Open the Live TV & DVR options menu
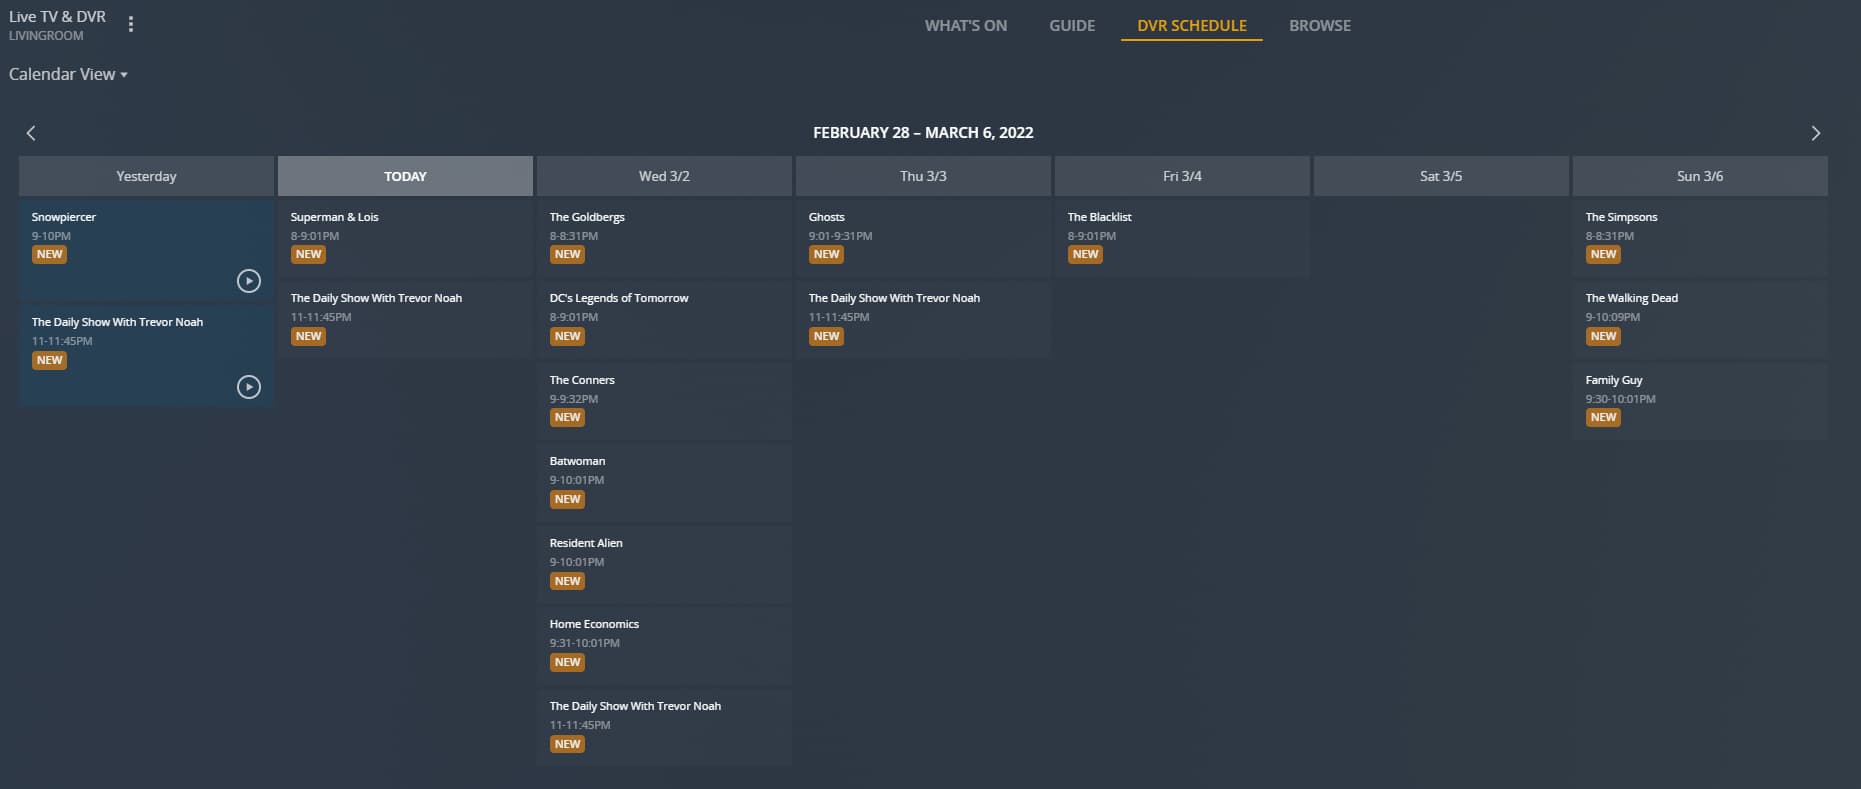Screen dimensions: 1861x789 pyautogui.click(x=131, y=25)
